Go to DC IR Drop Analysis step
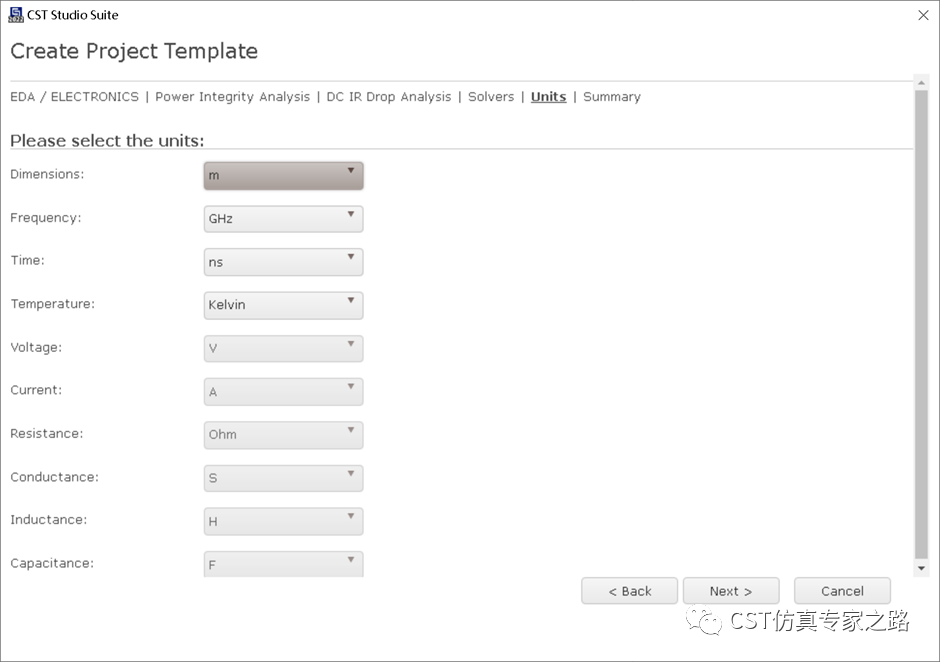The height and width of the screenshot is (662, 940). 388,97
